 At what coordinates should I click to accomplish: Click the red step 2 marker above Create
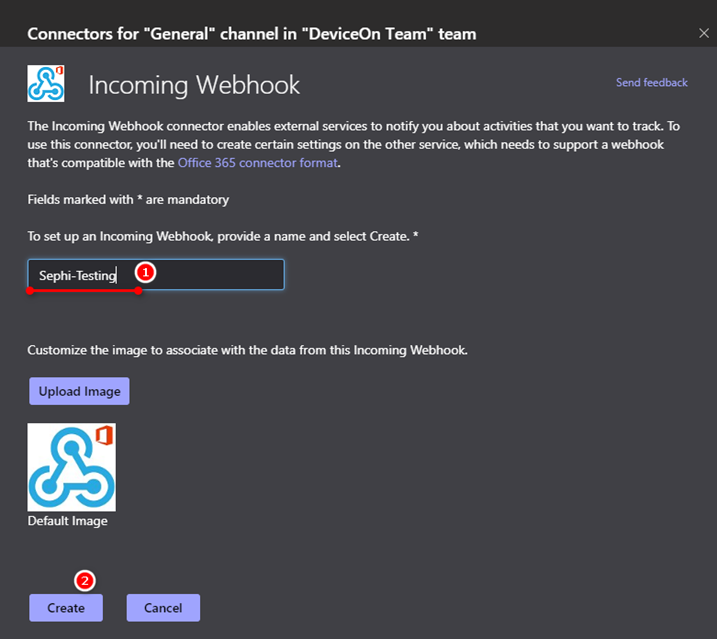85,580
